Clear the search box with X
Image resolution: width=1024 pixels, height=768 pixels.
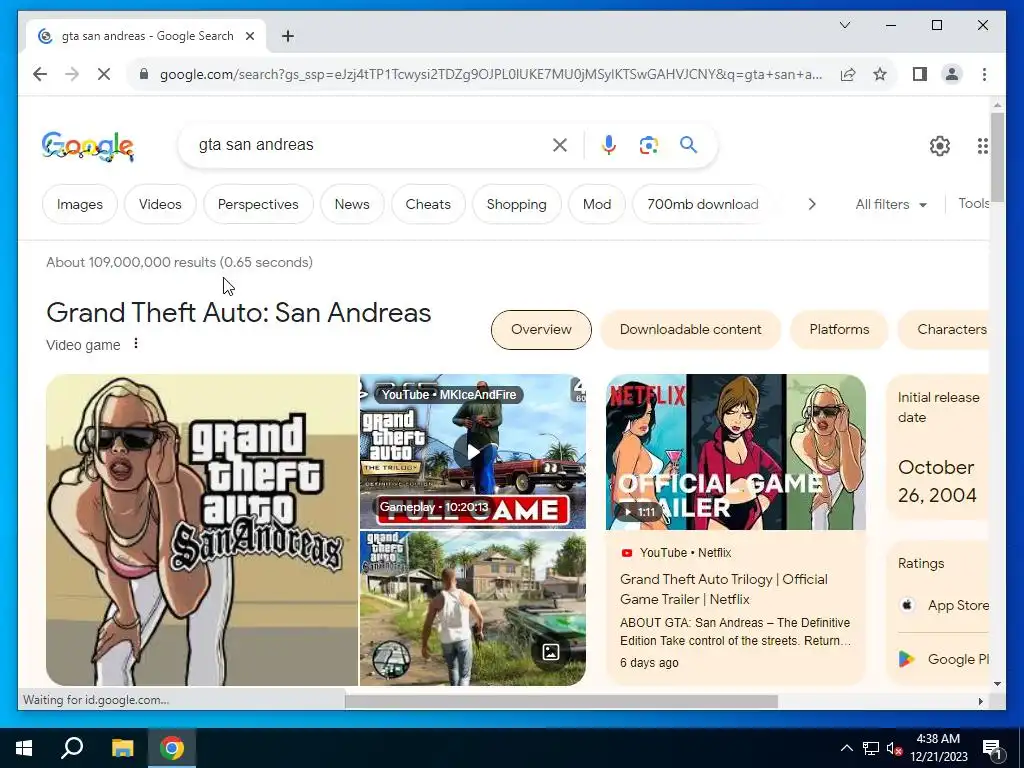coord(560,144)
